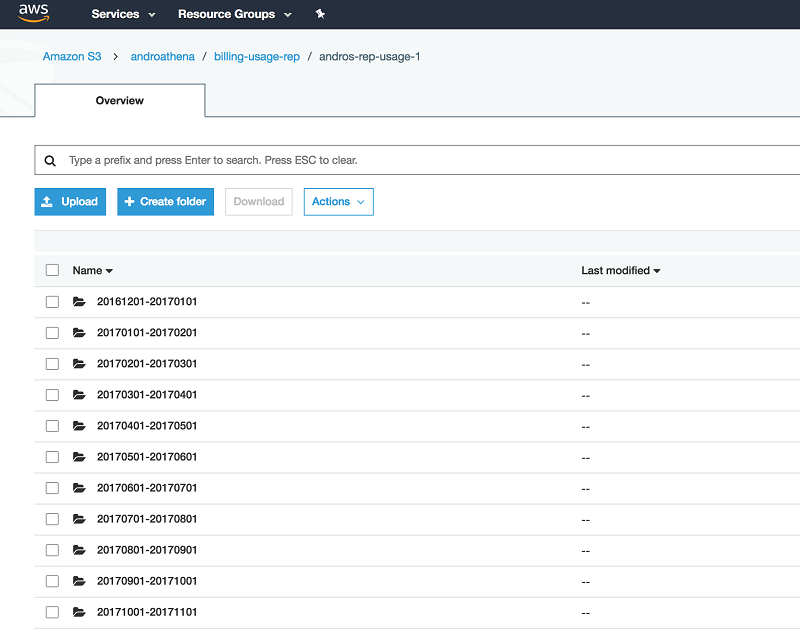This screenshot has width=800, height=633.
Task: Switch to the Overview tab
Action: 120,100
